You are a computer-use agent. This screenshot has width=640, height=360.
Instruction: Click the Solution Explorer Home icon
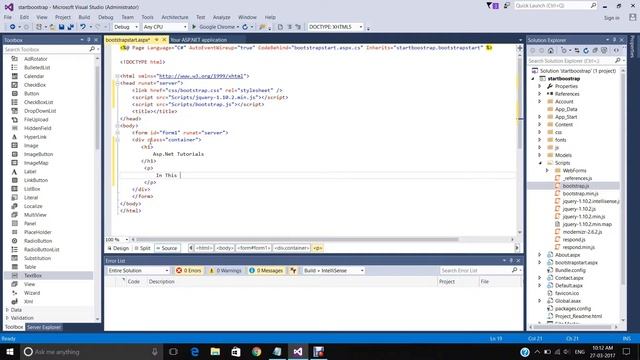(551, 51)
